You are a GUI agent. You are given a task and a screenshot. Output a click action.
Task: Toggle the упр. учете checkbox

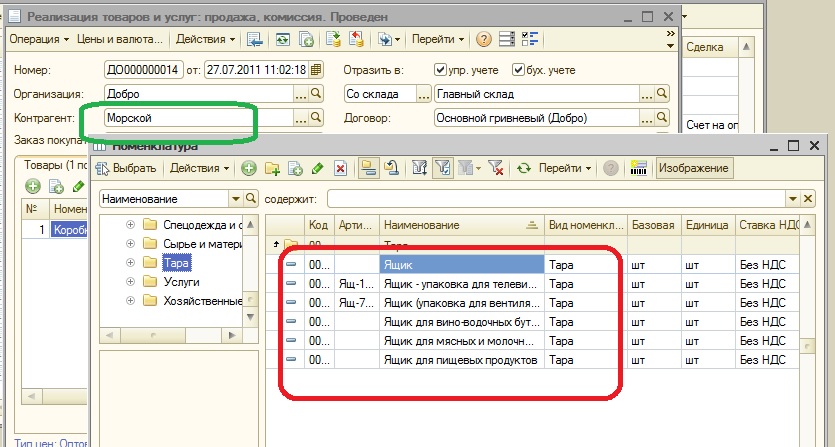[441, 70]
